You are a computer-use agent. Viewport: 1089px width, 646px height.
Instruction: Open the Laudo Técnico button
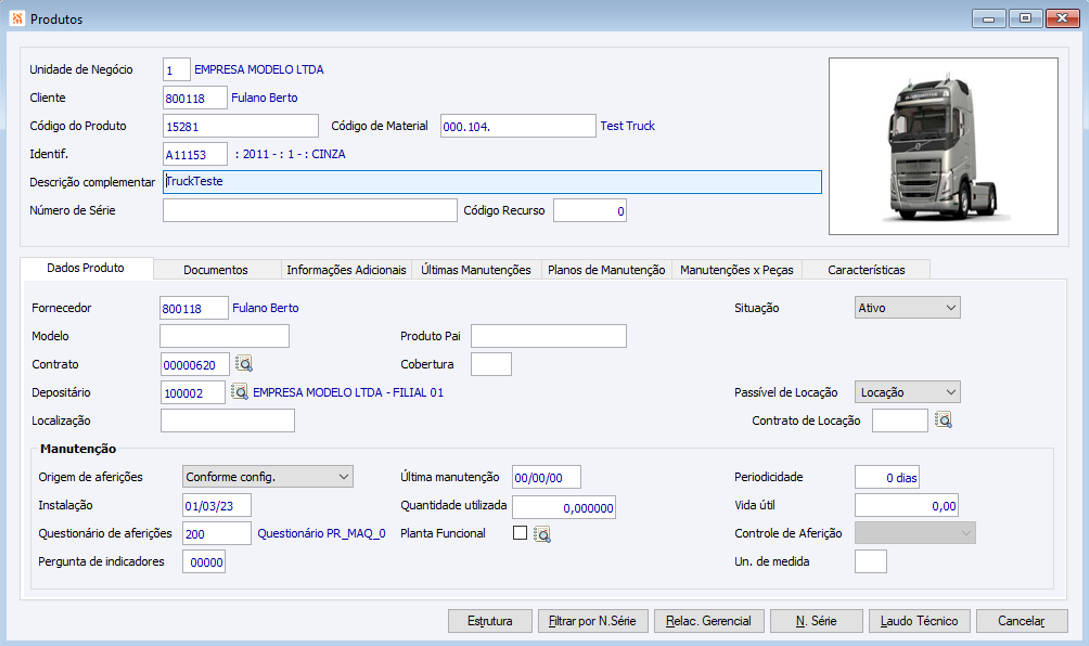pos(920,621)
